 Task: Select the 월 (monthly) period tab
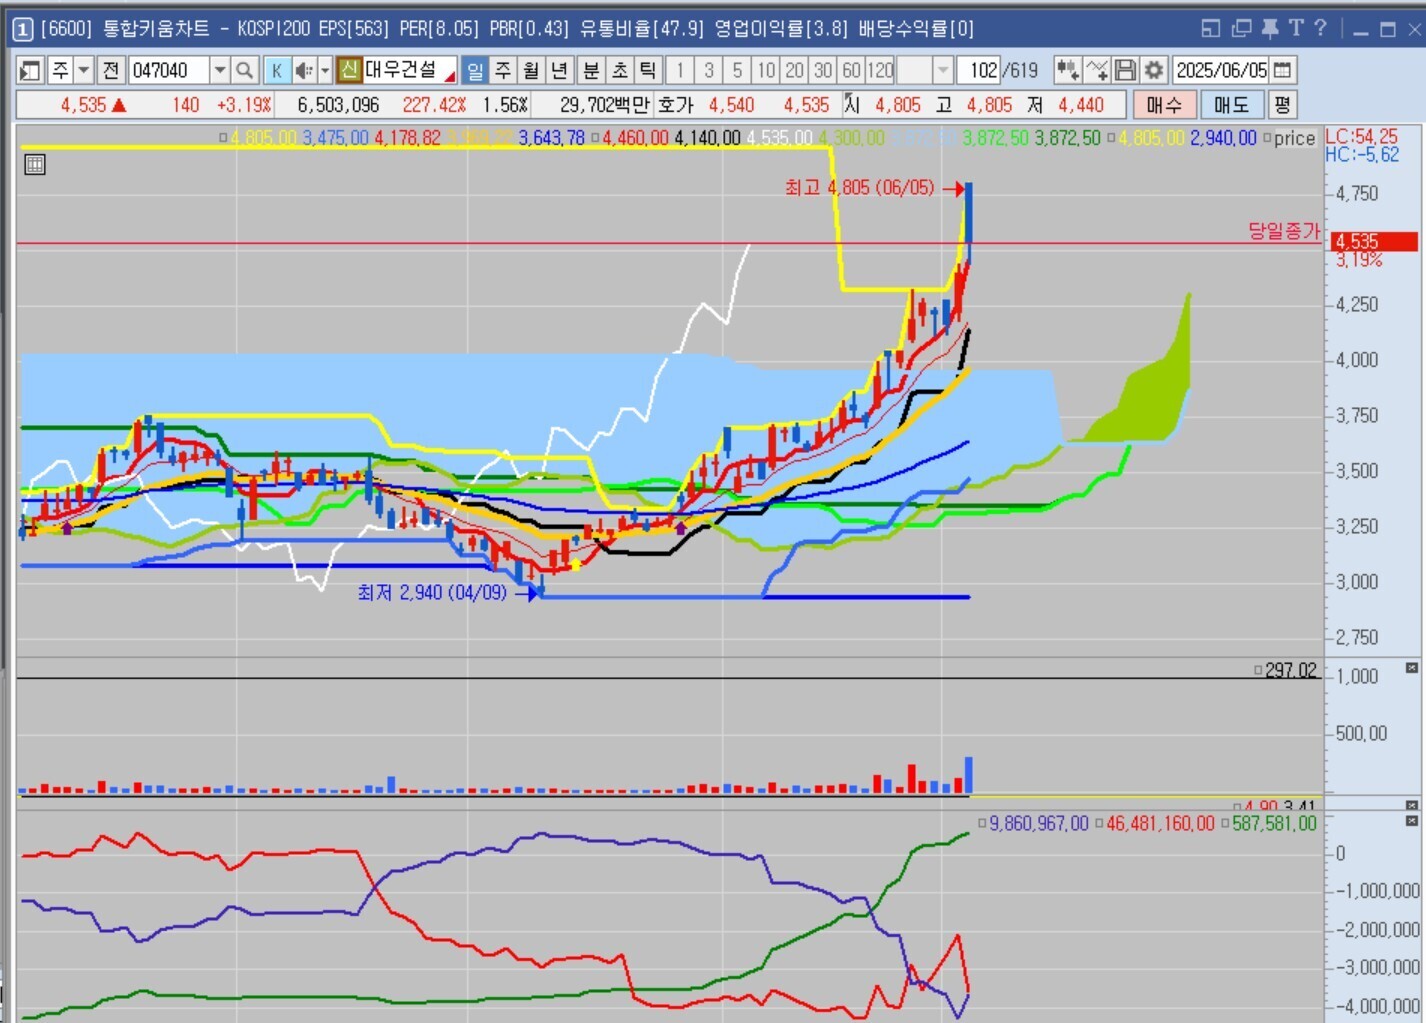pos(531,70)
